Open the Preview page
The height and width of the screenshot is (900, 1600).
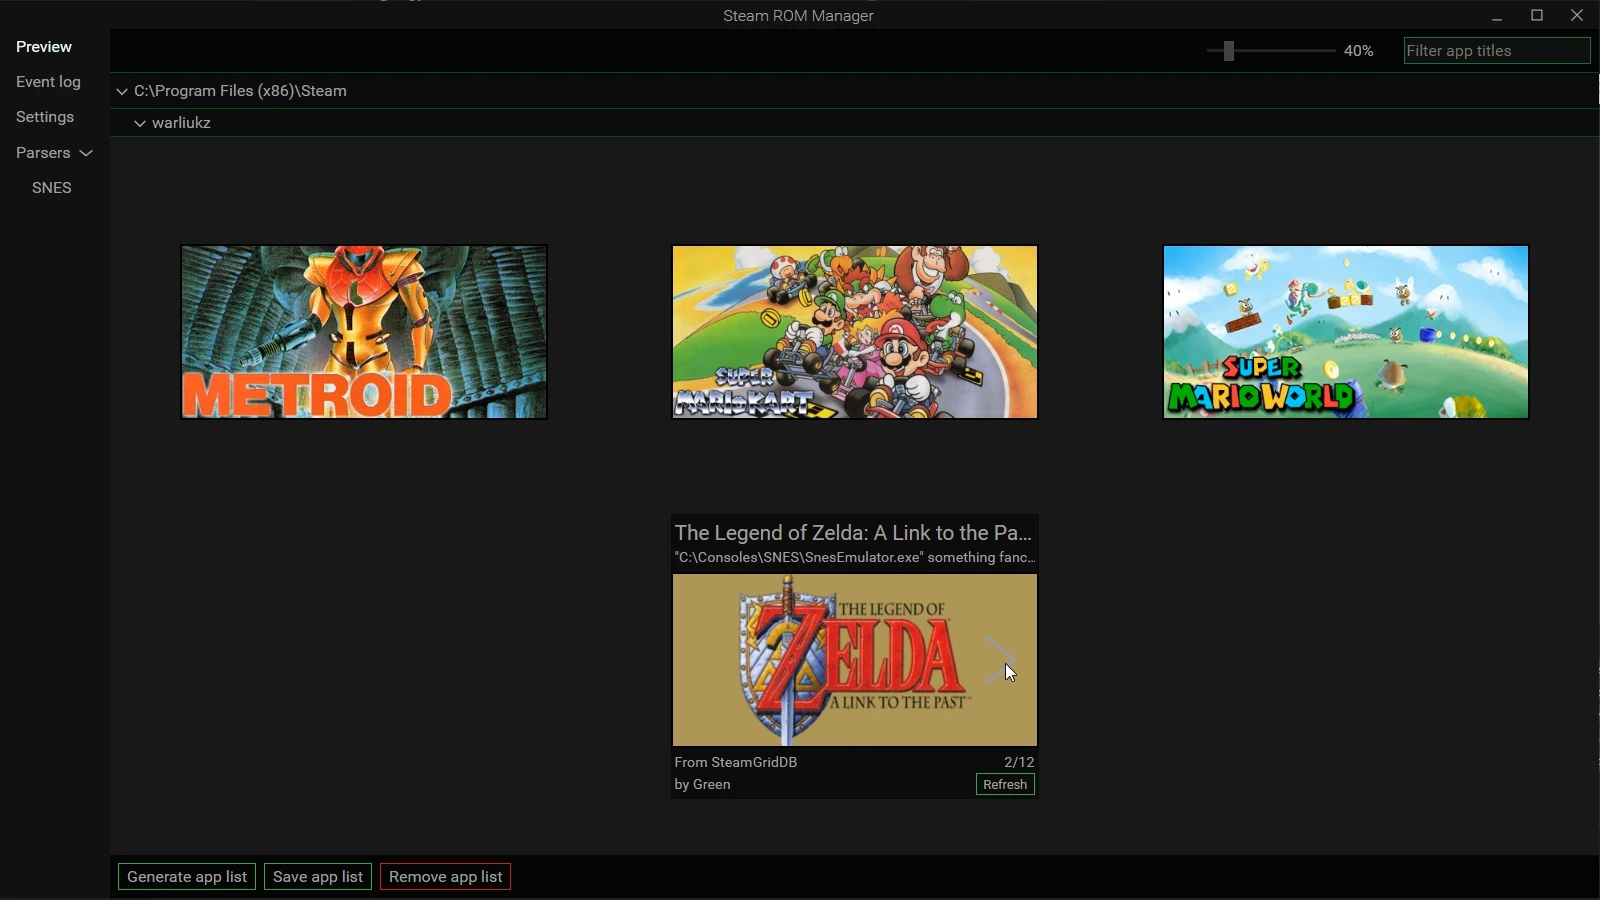tap(44, 47)
